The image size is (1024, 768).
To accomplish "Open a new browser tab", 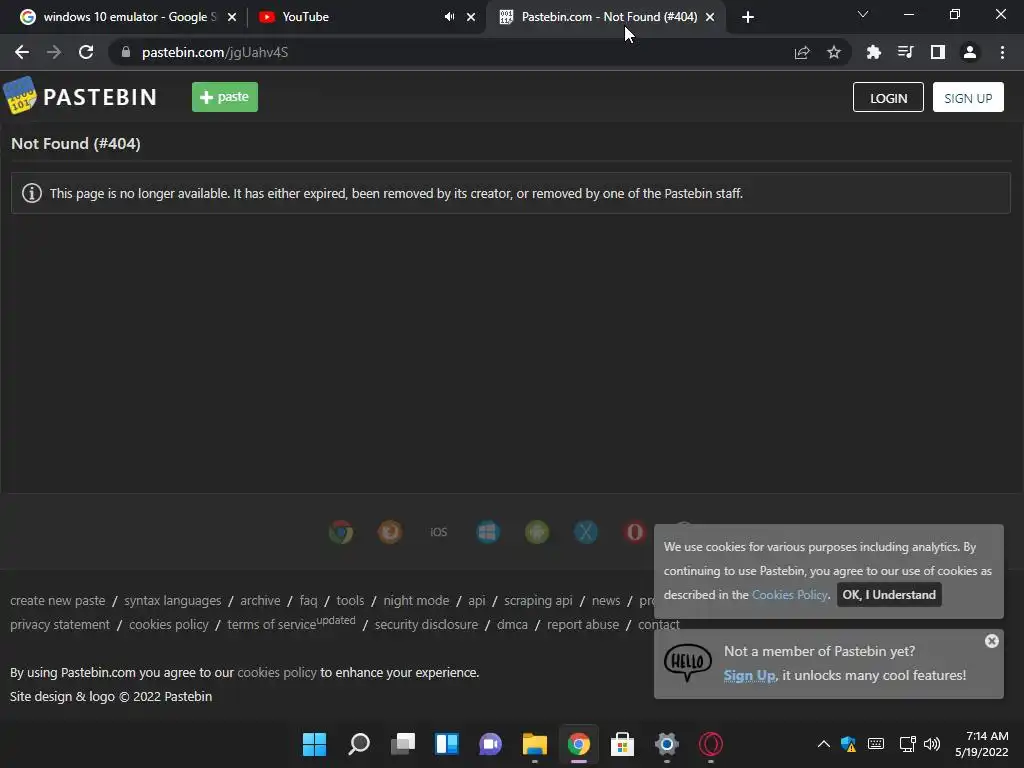I will click(748, 17).
